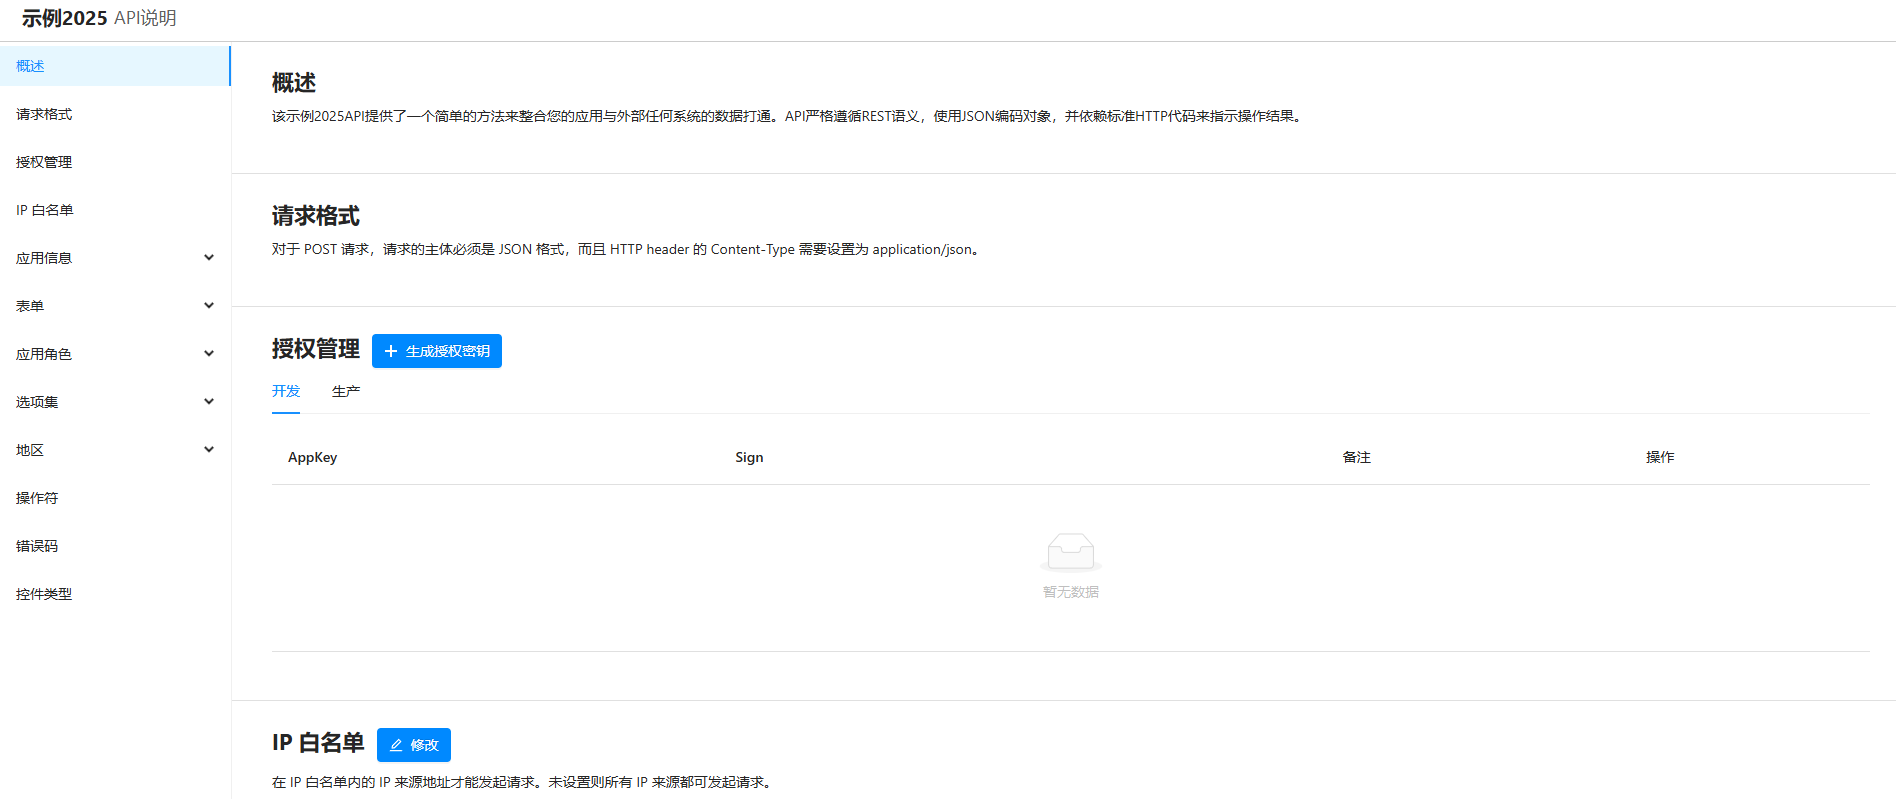Viewport: 1896px width, 799px height.
Task: Click the 示例2025 page title
Action: (64, 18)
